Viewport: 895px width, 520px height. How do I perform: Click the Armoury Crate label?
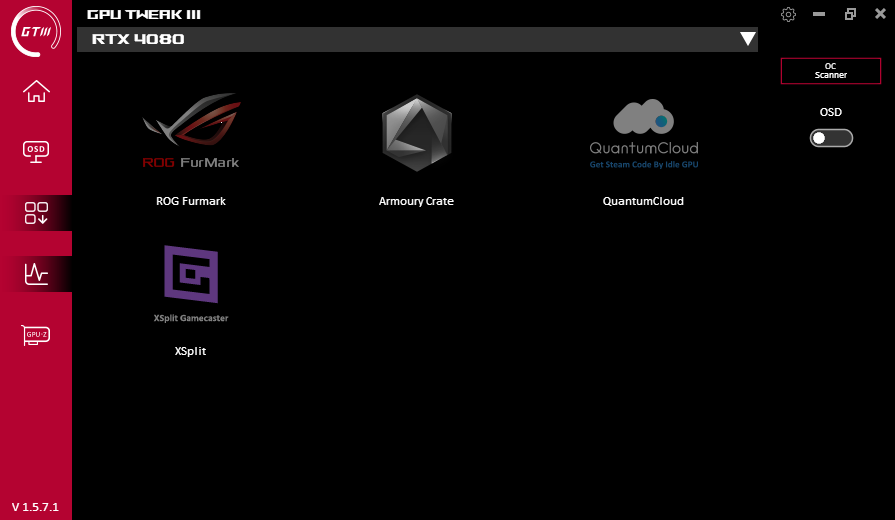pyautogui.click(x=416, y=201)
